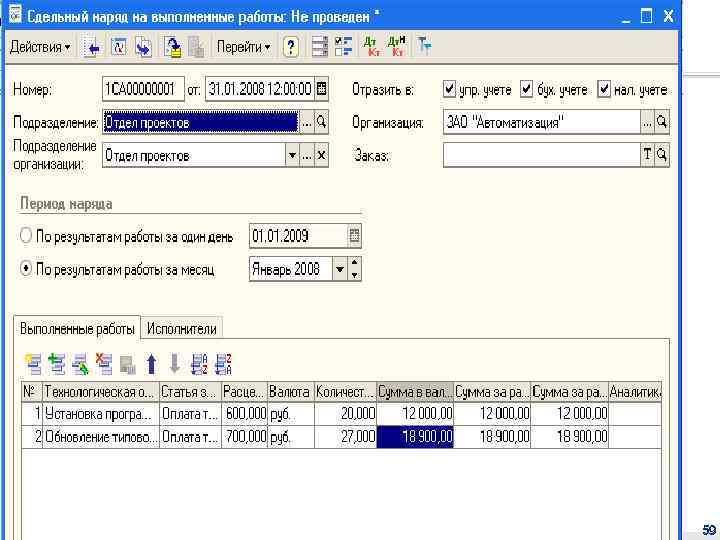Click the blue tree icon at toolbar end
The image size is (720, 540).
click(x=425, y=47)
